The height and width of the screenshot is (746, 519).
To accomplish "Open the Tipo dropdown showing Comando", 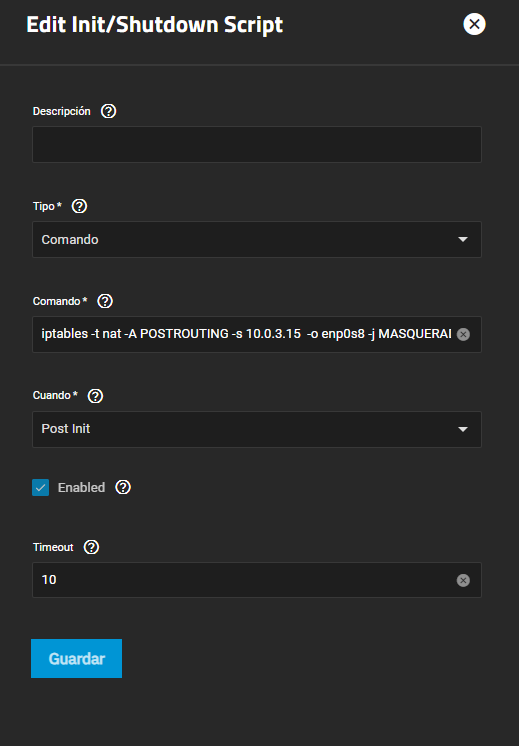I will [257, 239].
